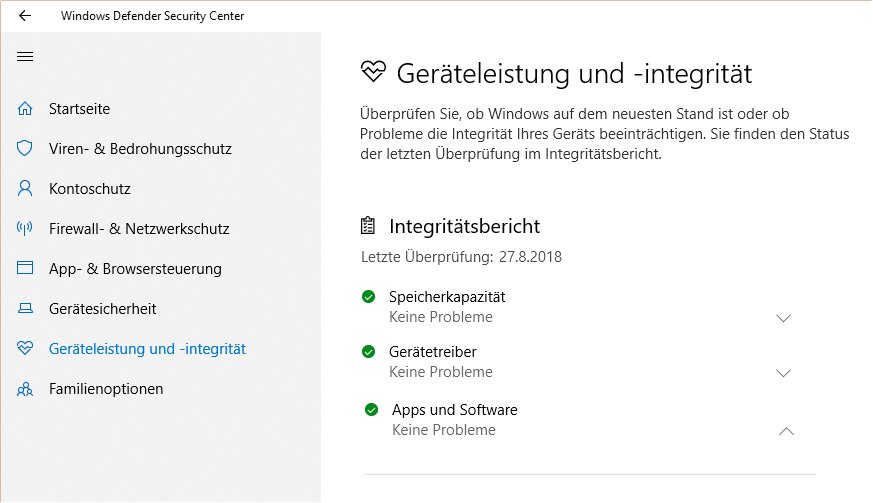Click the heart icon beside Geräteleistung sidebar entry
This screenshot has height=503, width=873.
pos(25,348)
